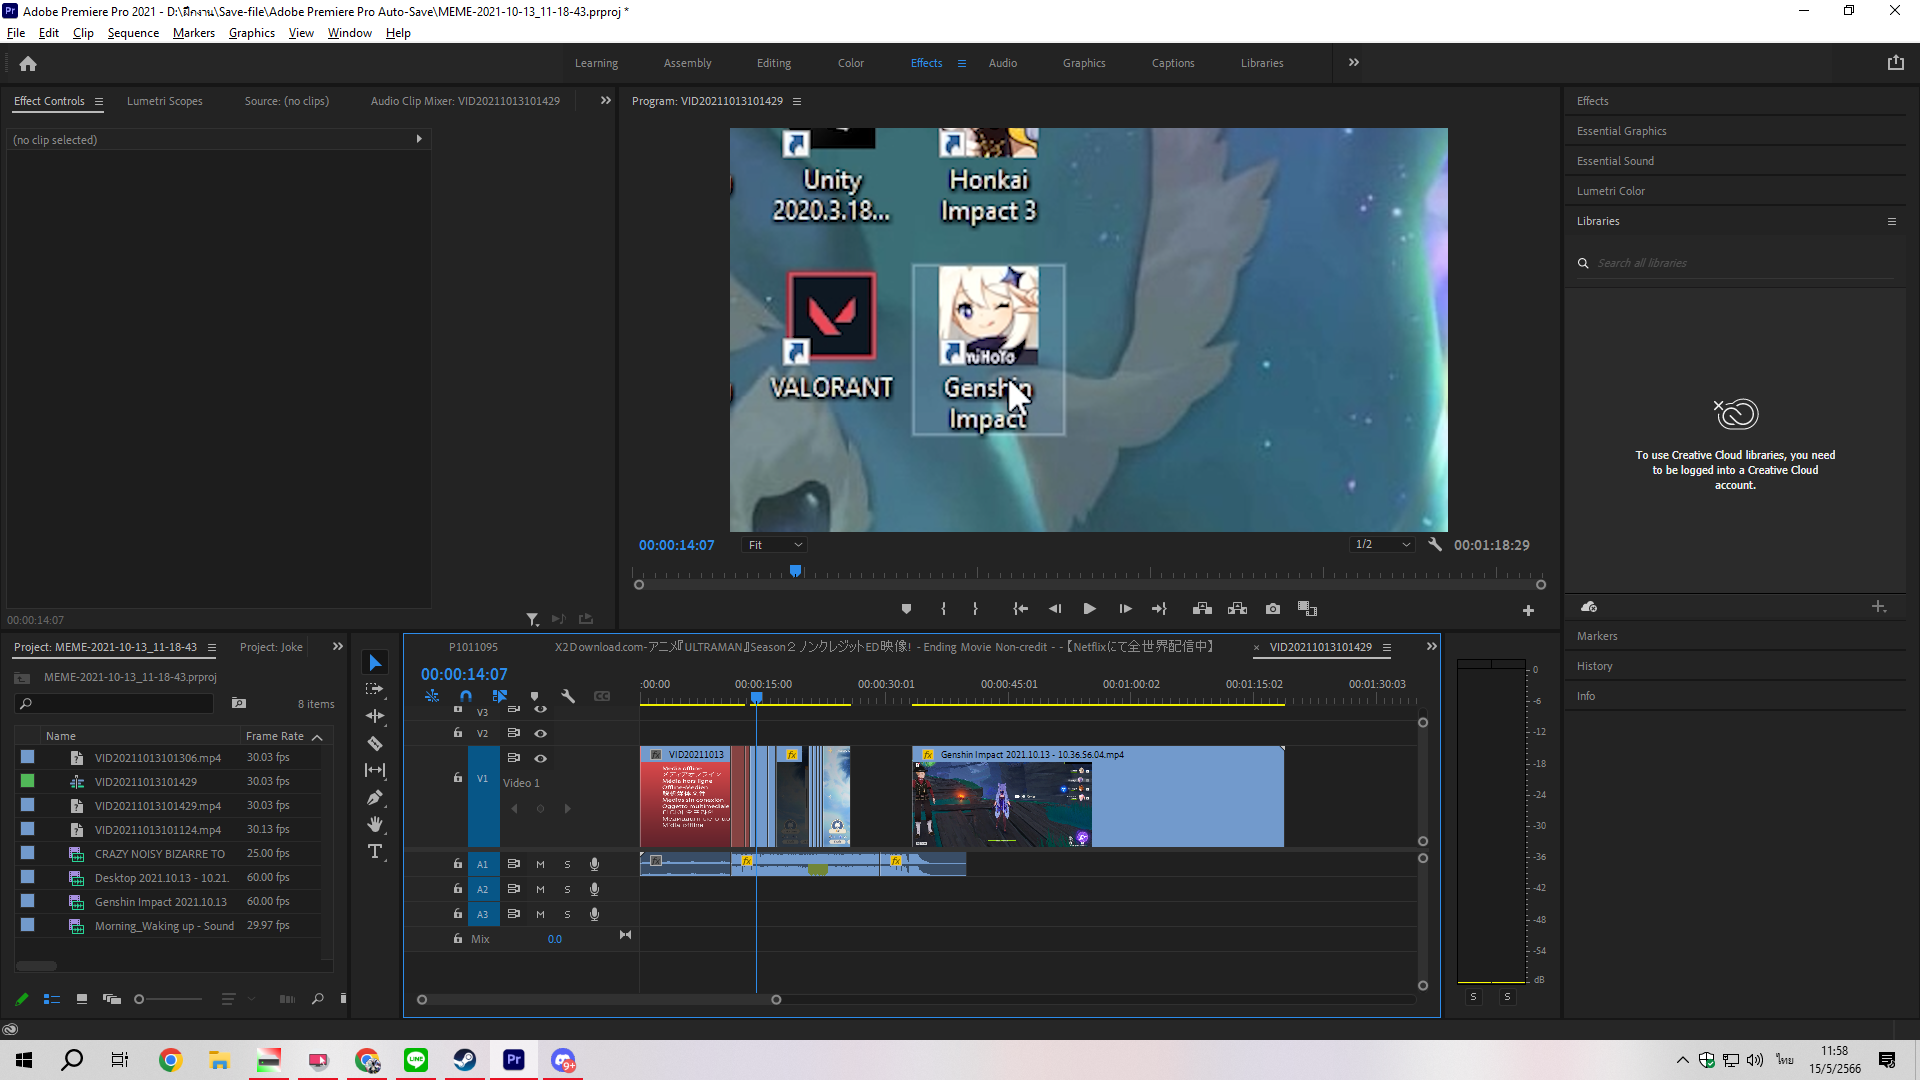Select the Ripple Edit tool

(375, 716)
